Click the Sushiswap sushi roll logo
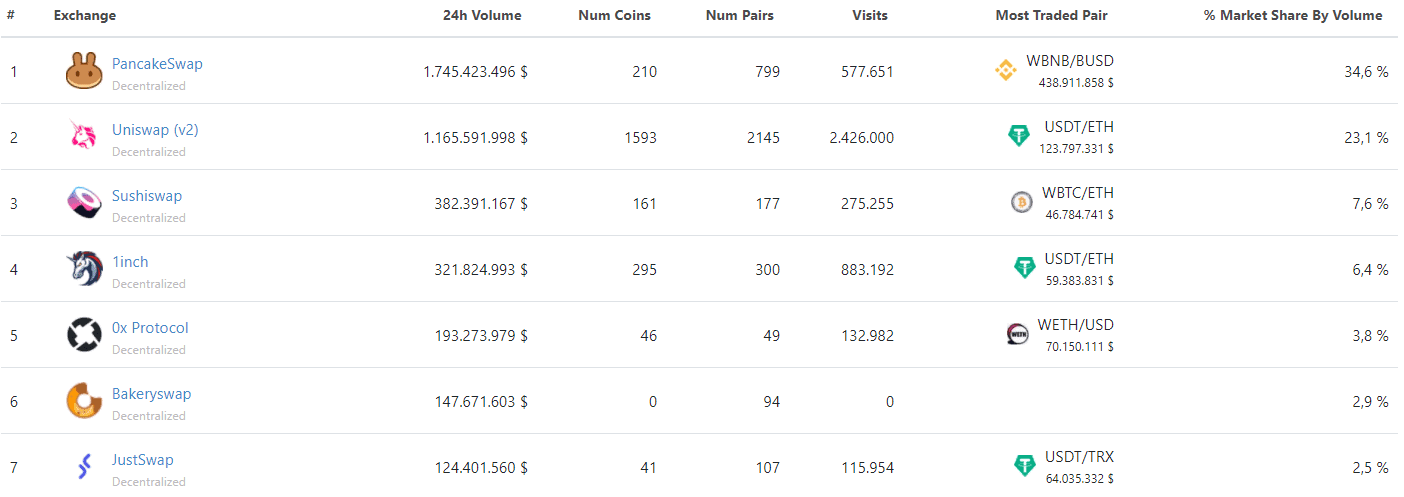The image size is (1404, 497). [x=84, y=203]
